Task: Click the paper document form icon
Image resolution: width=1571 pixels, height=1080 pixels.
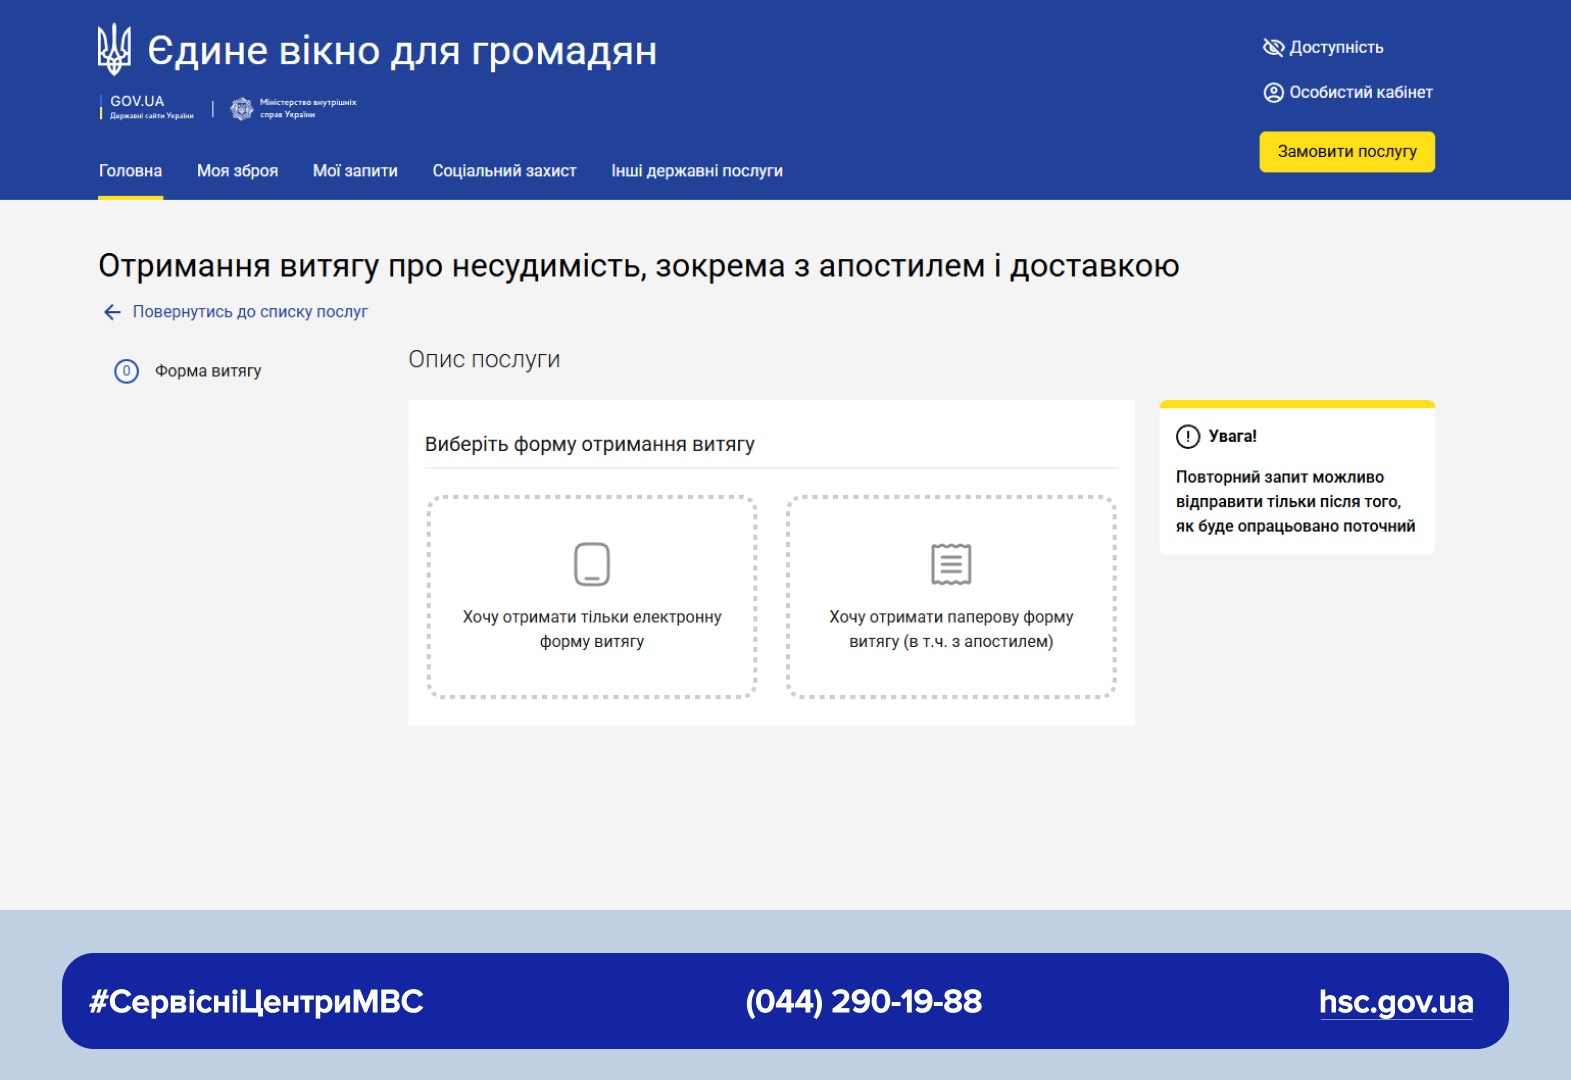Action: tap(951, 564)
